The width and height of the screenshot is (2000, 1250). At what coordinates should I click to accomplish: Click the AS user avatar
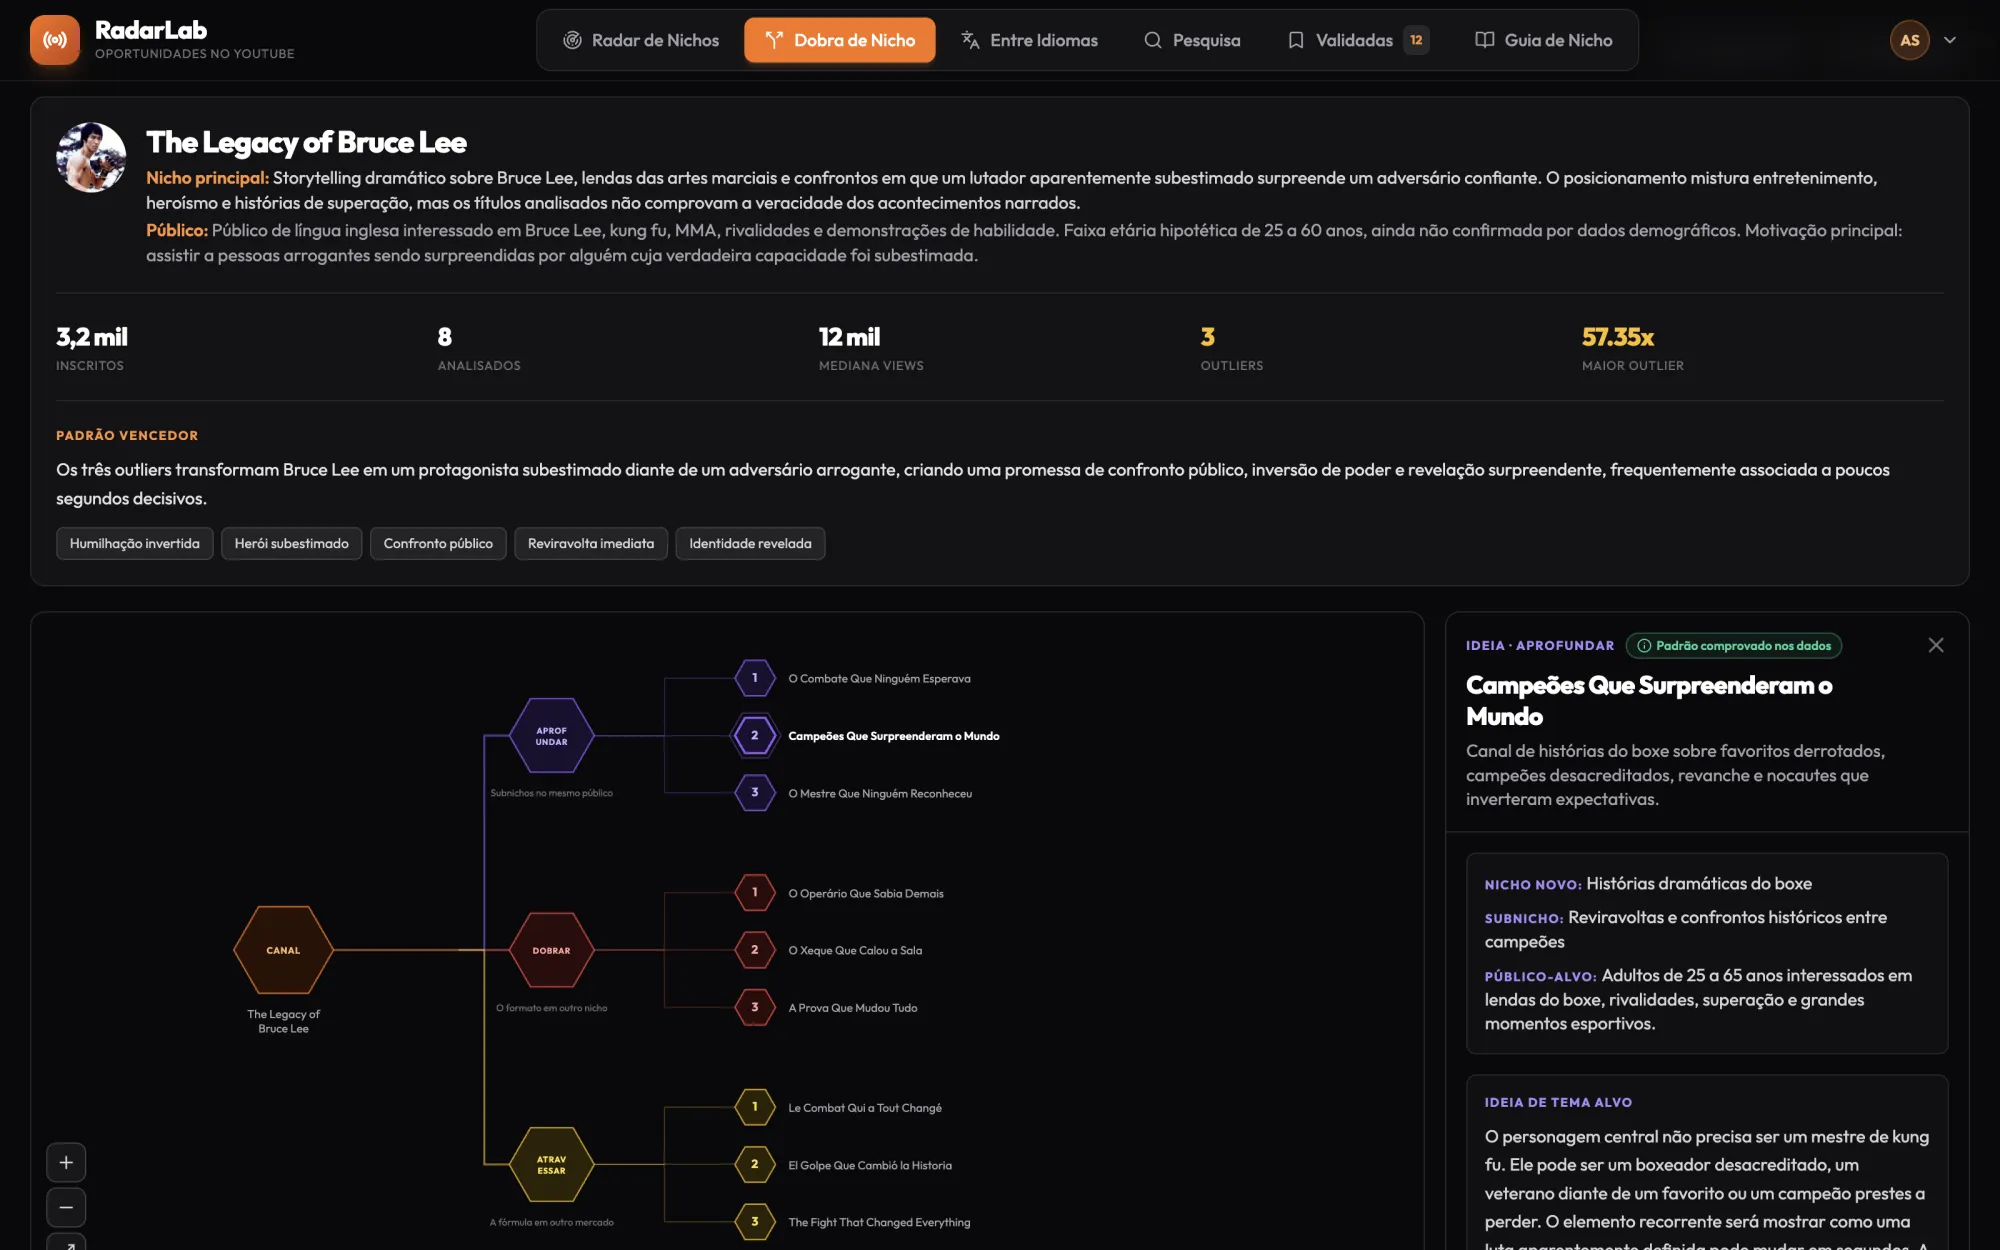coord(1909,40)
